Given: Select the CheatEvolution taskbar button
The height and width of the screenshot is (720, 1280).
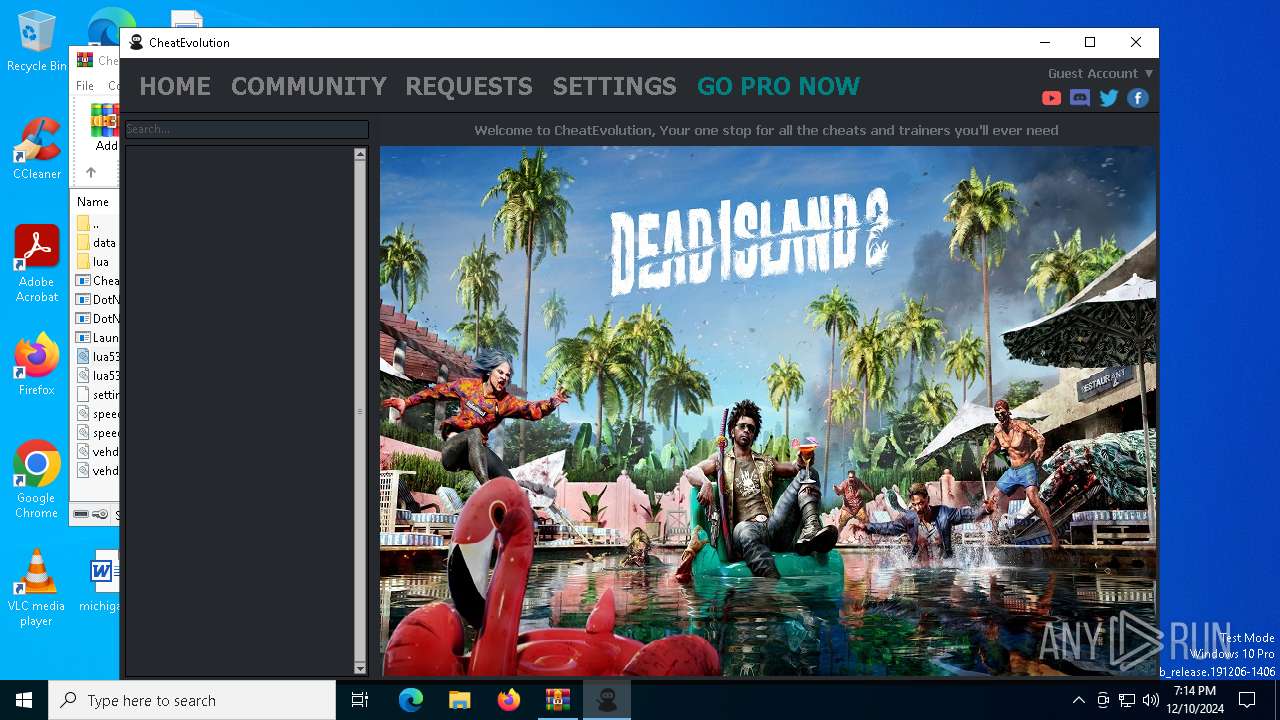Looking at the screenshot, I should pos(606,700).
